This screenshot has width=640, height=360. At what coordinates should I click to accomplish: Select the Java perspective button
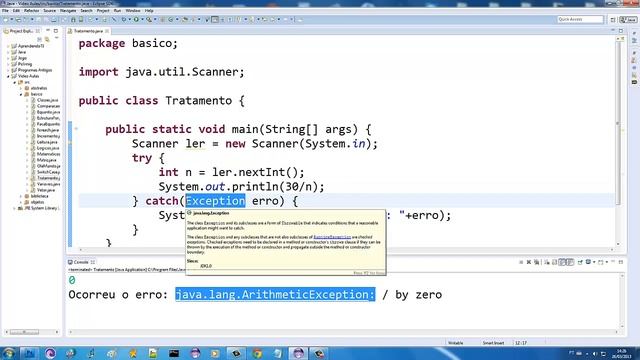click(628, 19)
